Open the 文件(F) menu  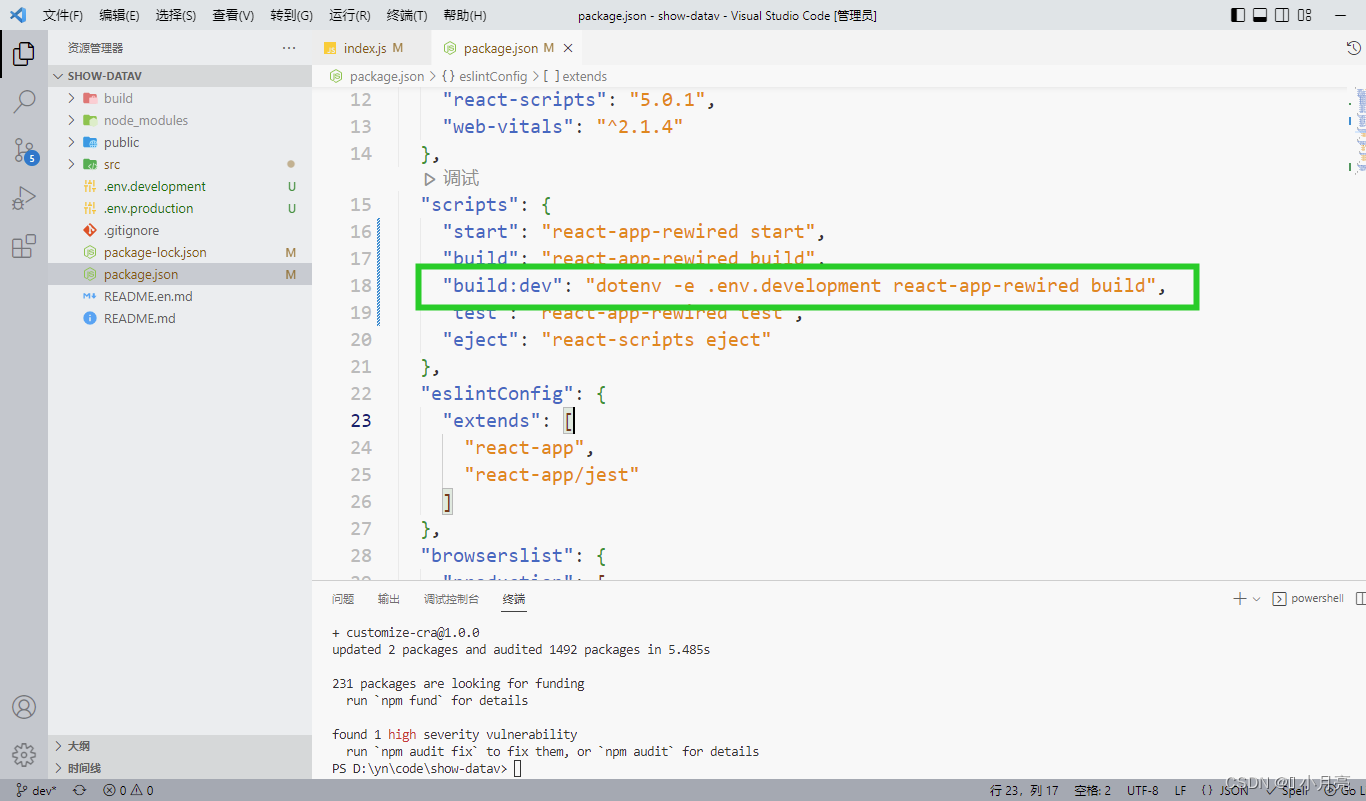coord(63,15)
